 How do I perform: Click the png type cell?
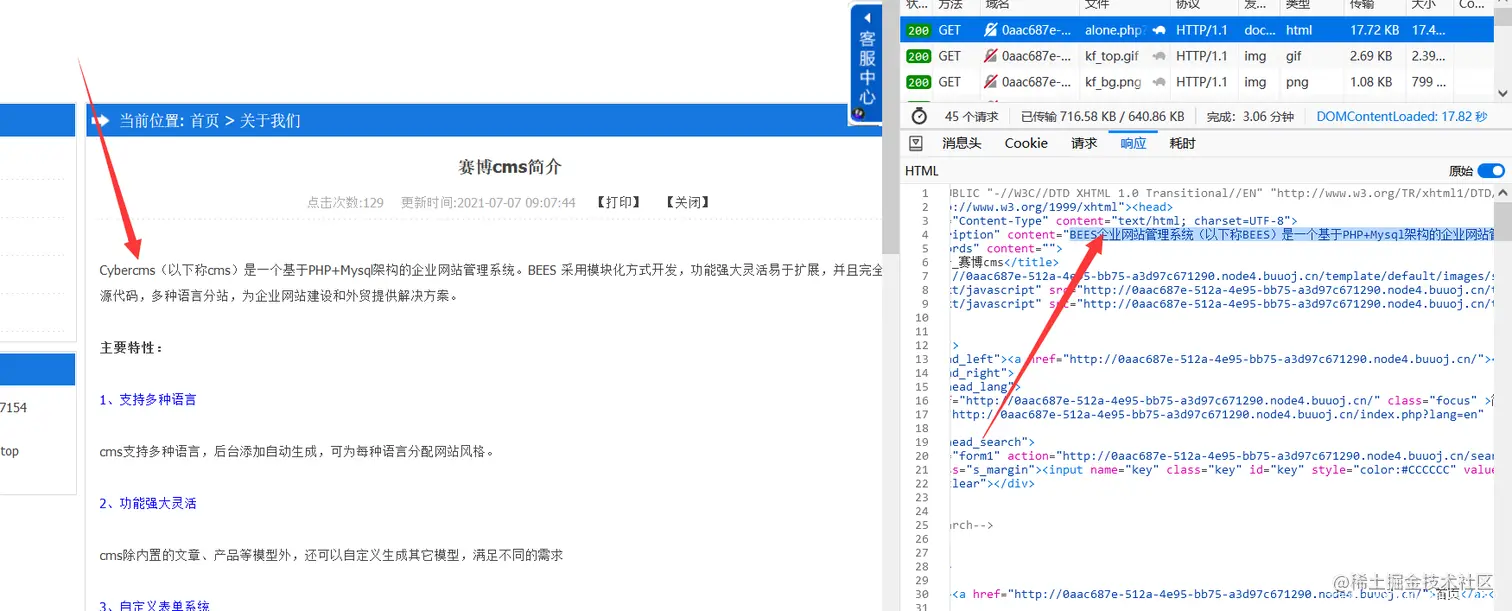pos(1297,82)
